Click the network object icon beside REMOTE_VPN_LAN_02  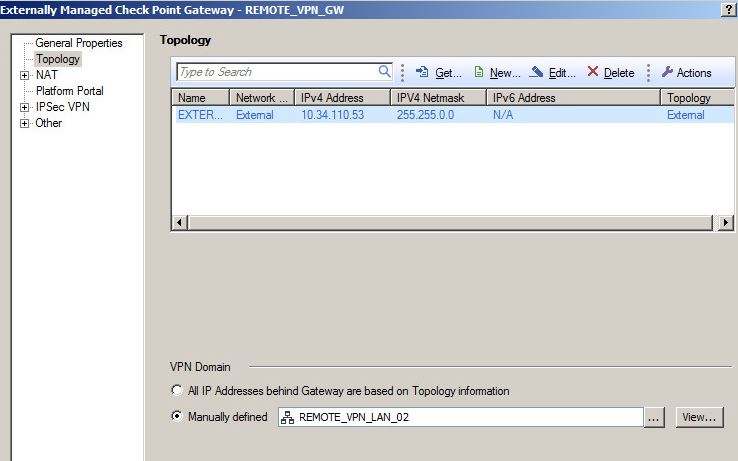pos(288,417)
